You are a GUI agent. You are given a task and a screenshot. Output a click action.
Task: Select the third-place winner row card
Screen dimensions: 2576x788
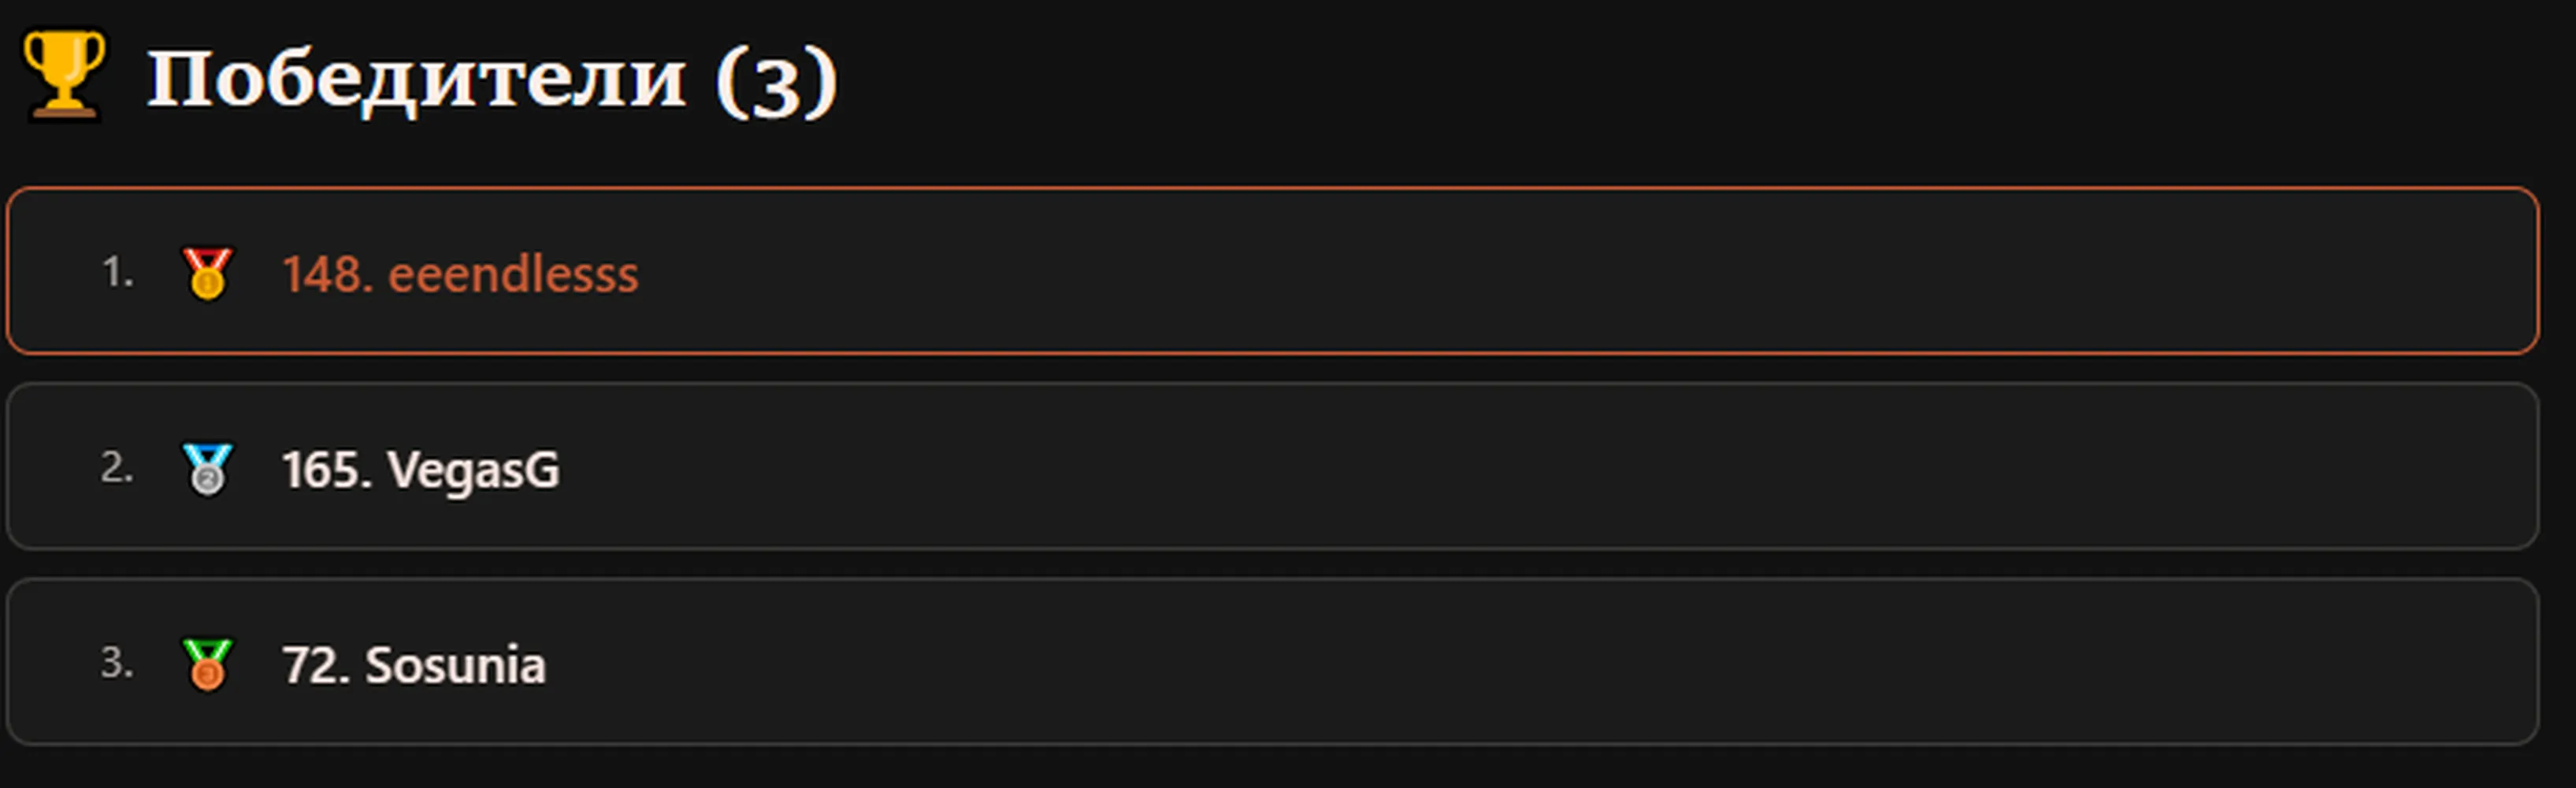(x=1273, y=662)
